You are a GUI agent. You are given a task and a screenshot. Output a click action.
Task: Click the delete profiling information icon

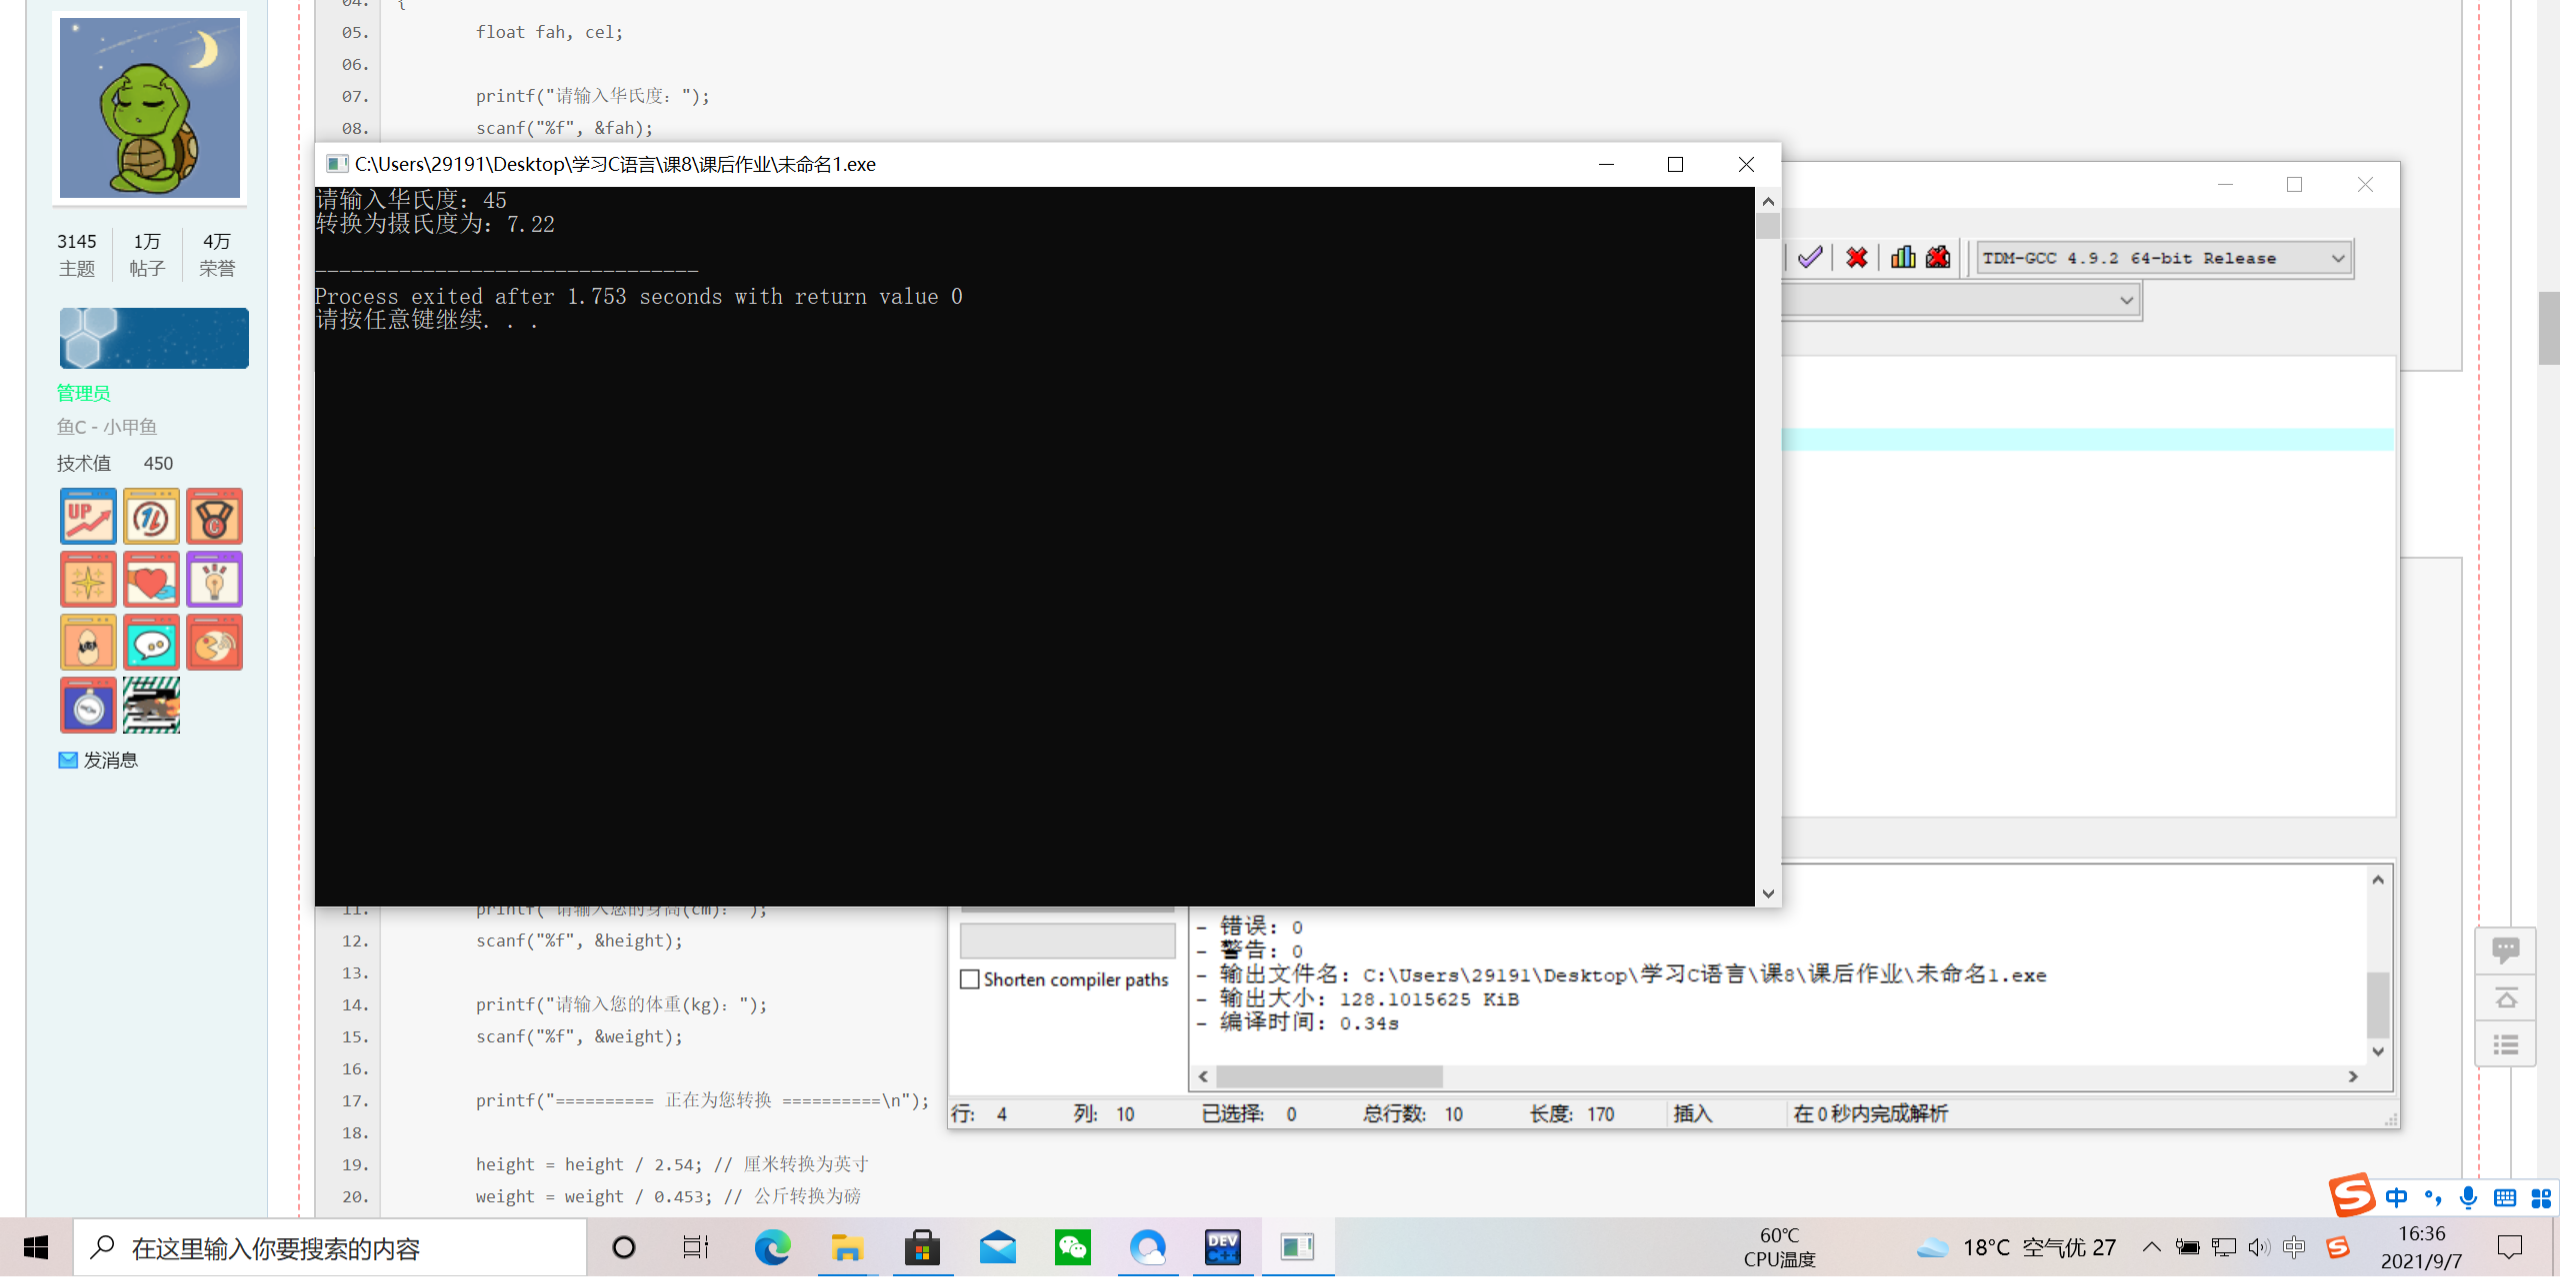tap(1938, 258)
